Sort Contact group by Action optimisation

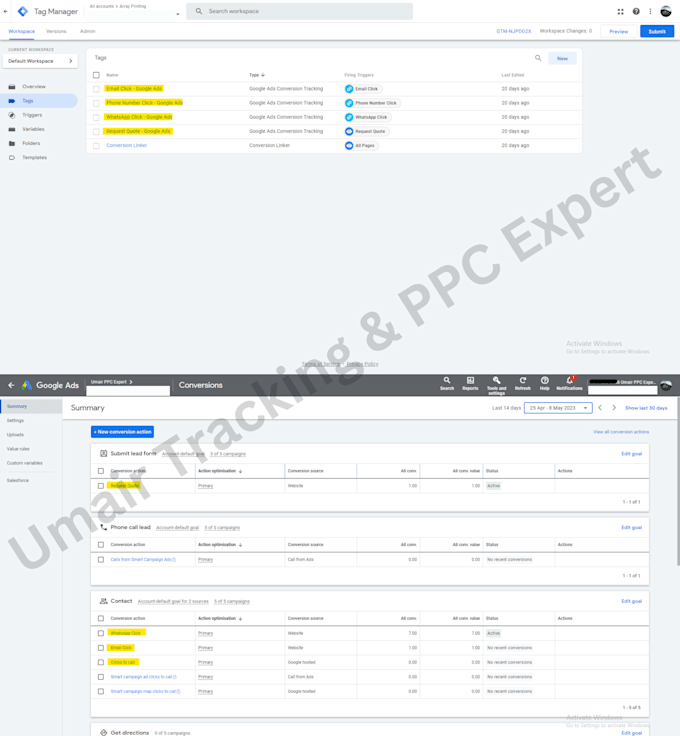pyautogui.click(x=220, y=618)
